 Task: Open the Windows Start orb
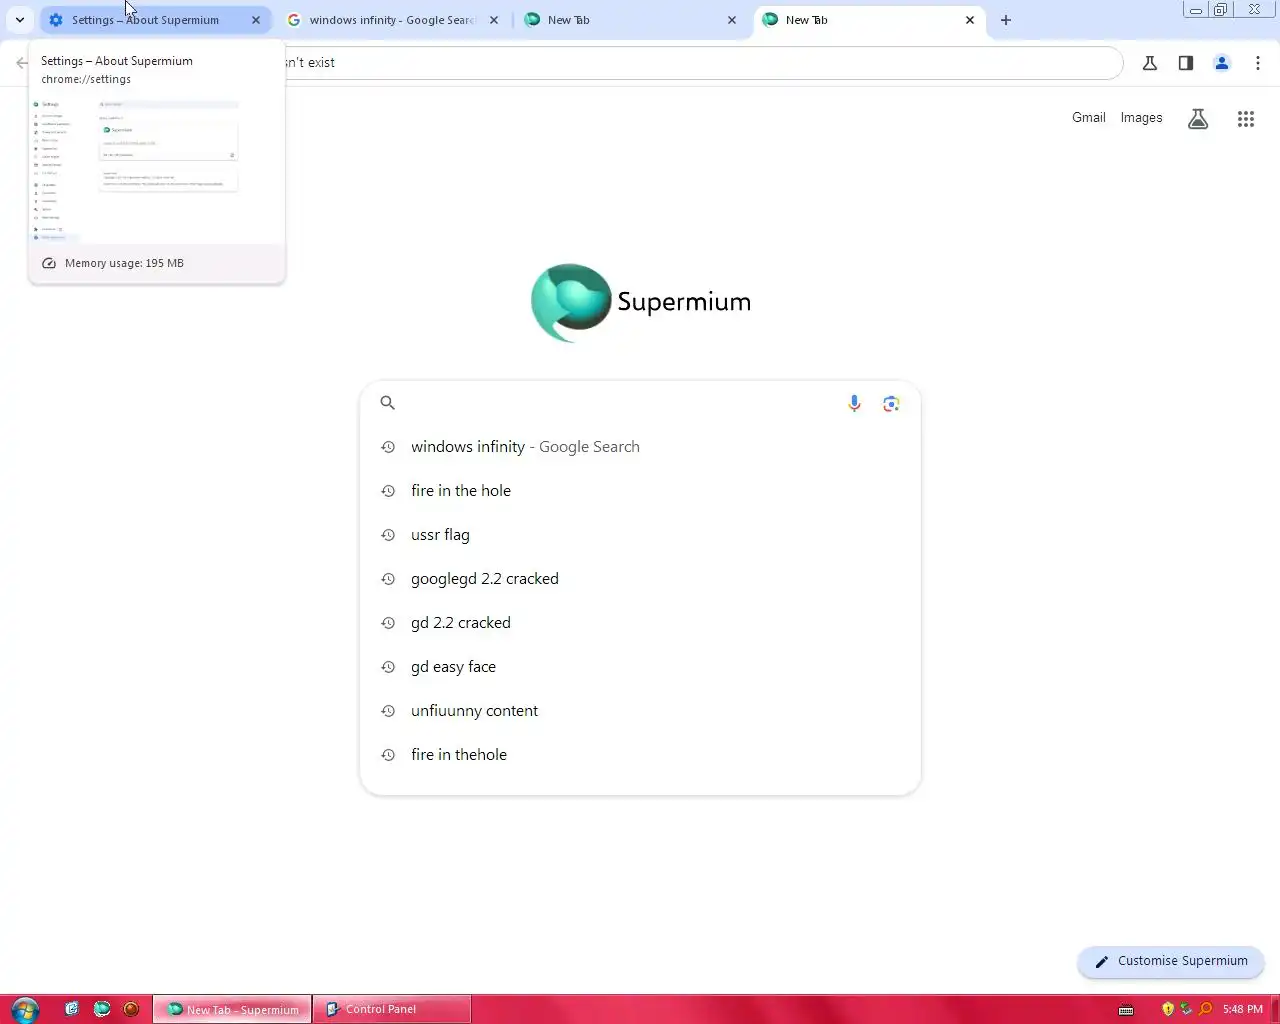pyautogui.click(x=25, y=1009)
